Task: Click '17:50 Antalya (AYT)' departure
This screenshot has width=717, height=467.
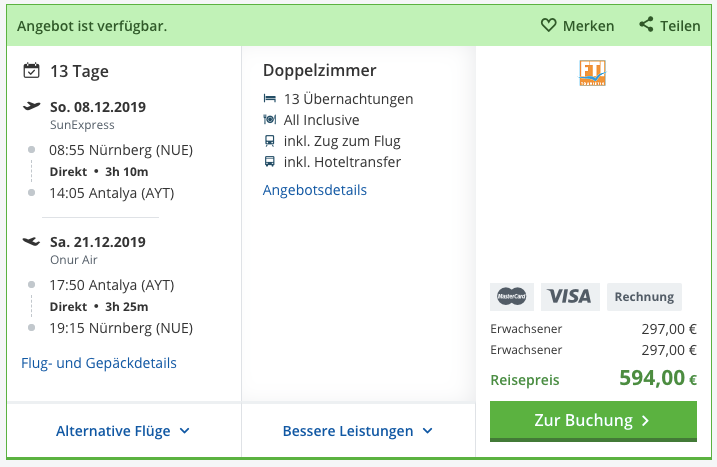Action: [112, 285]
